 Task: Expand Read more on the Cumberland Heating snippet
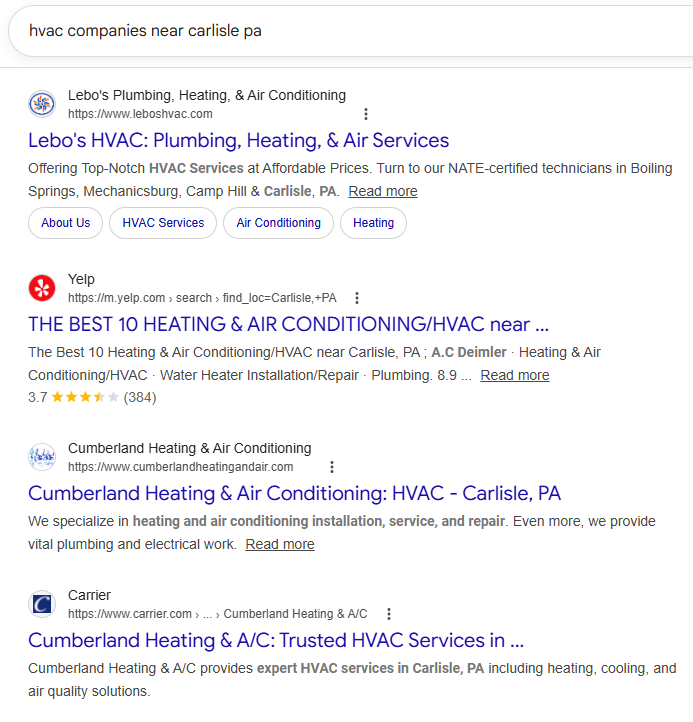[280, 544]
